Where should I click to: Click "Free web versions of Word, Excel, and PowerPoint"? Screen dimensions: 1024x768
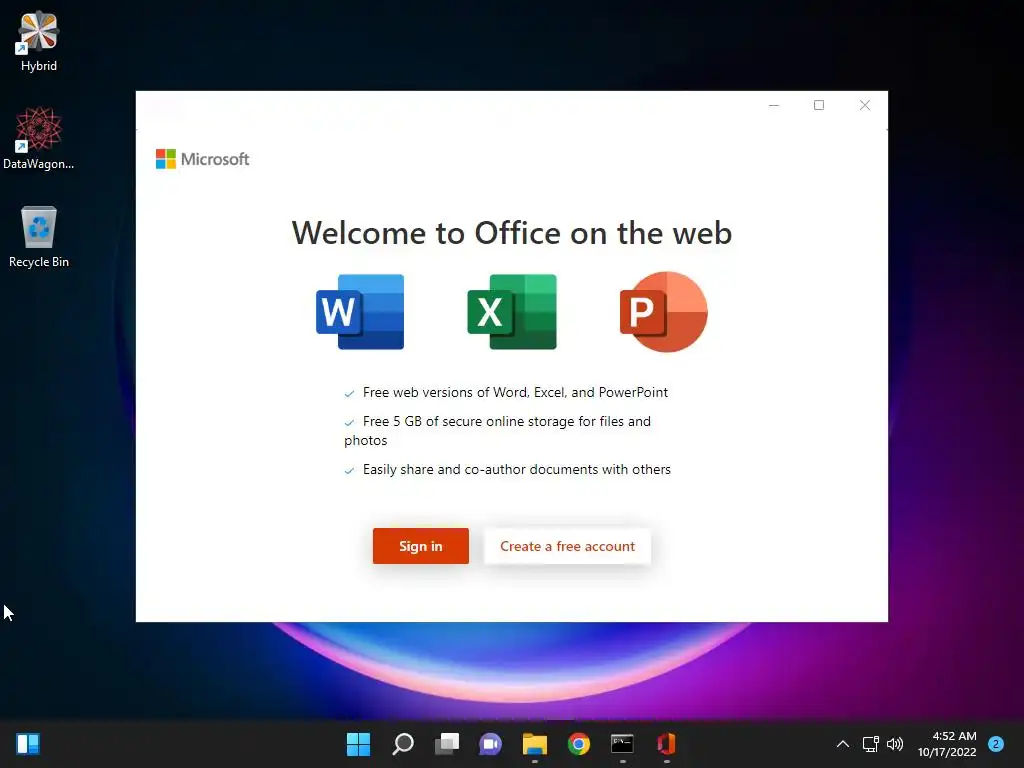click(515, 392)
